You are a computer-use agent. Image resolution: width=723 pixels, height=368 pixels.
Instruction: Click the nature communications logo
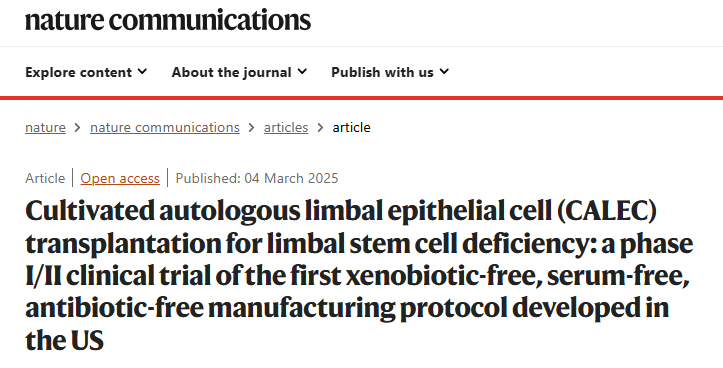(x=168, y=20)
